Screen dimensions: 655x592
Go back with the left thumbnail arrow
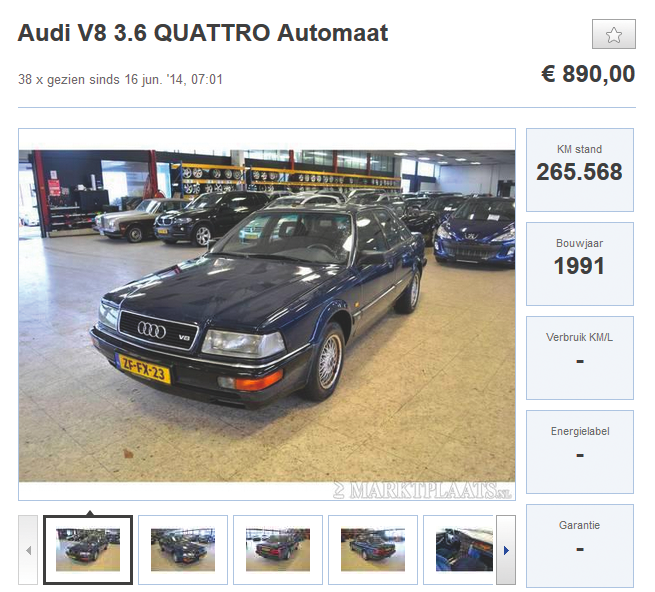[28, 550]
